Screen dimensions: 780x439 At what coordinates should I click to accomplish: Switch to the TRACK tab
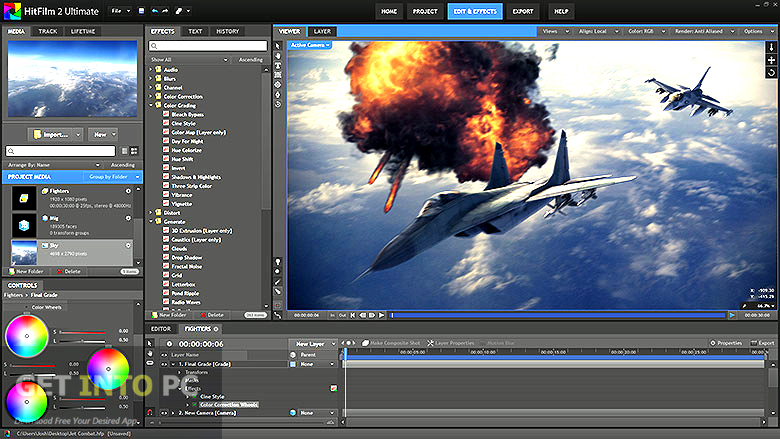click(x=48, y=31)
